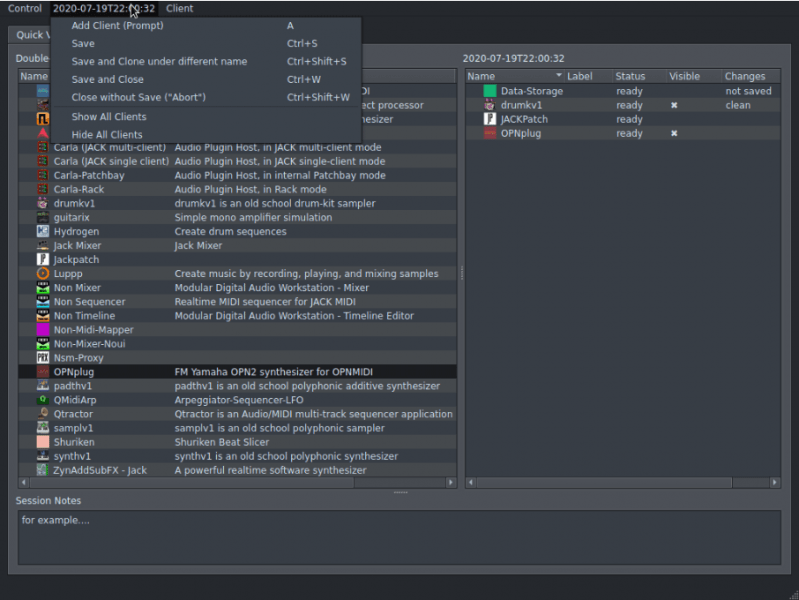Viewport: 799px width, 600px height.
Task: Open the Client menu
Action: click(179, 9)
